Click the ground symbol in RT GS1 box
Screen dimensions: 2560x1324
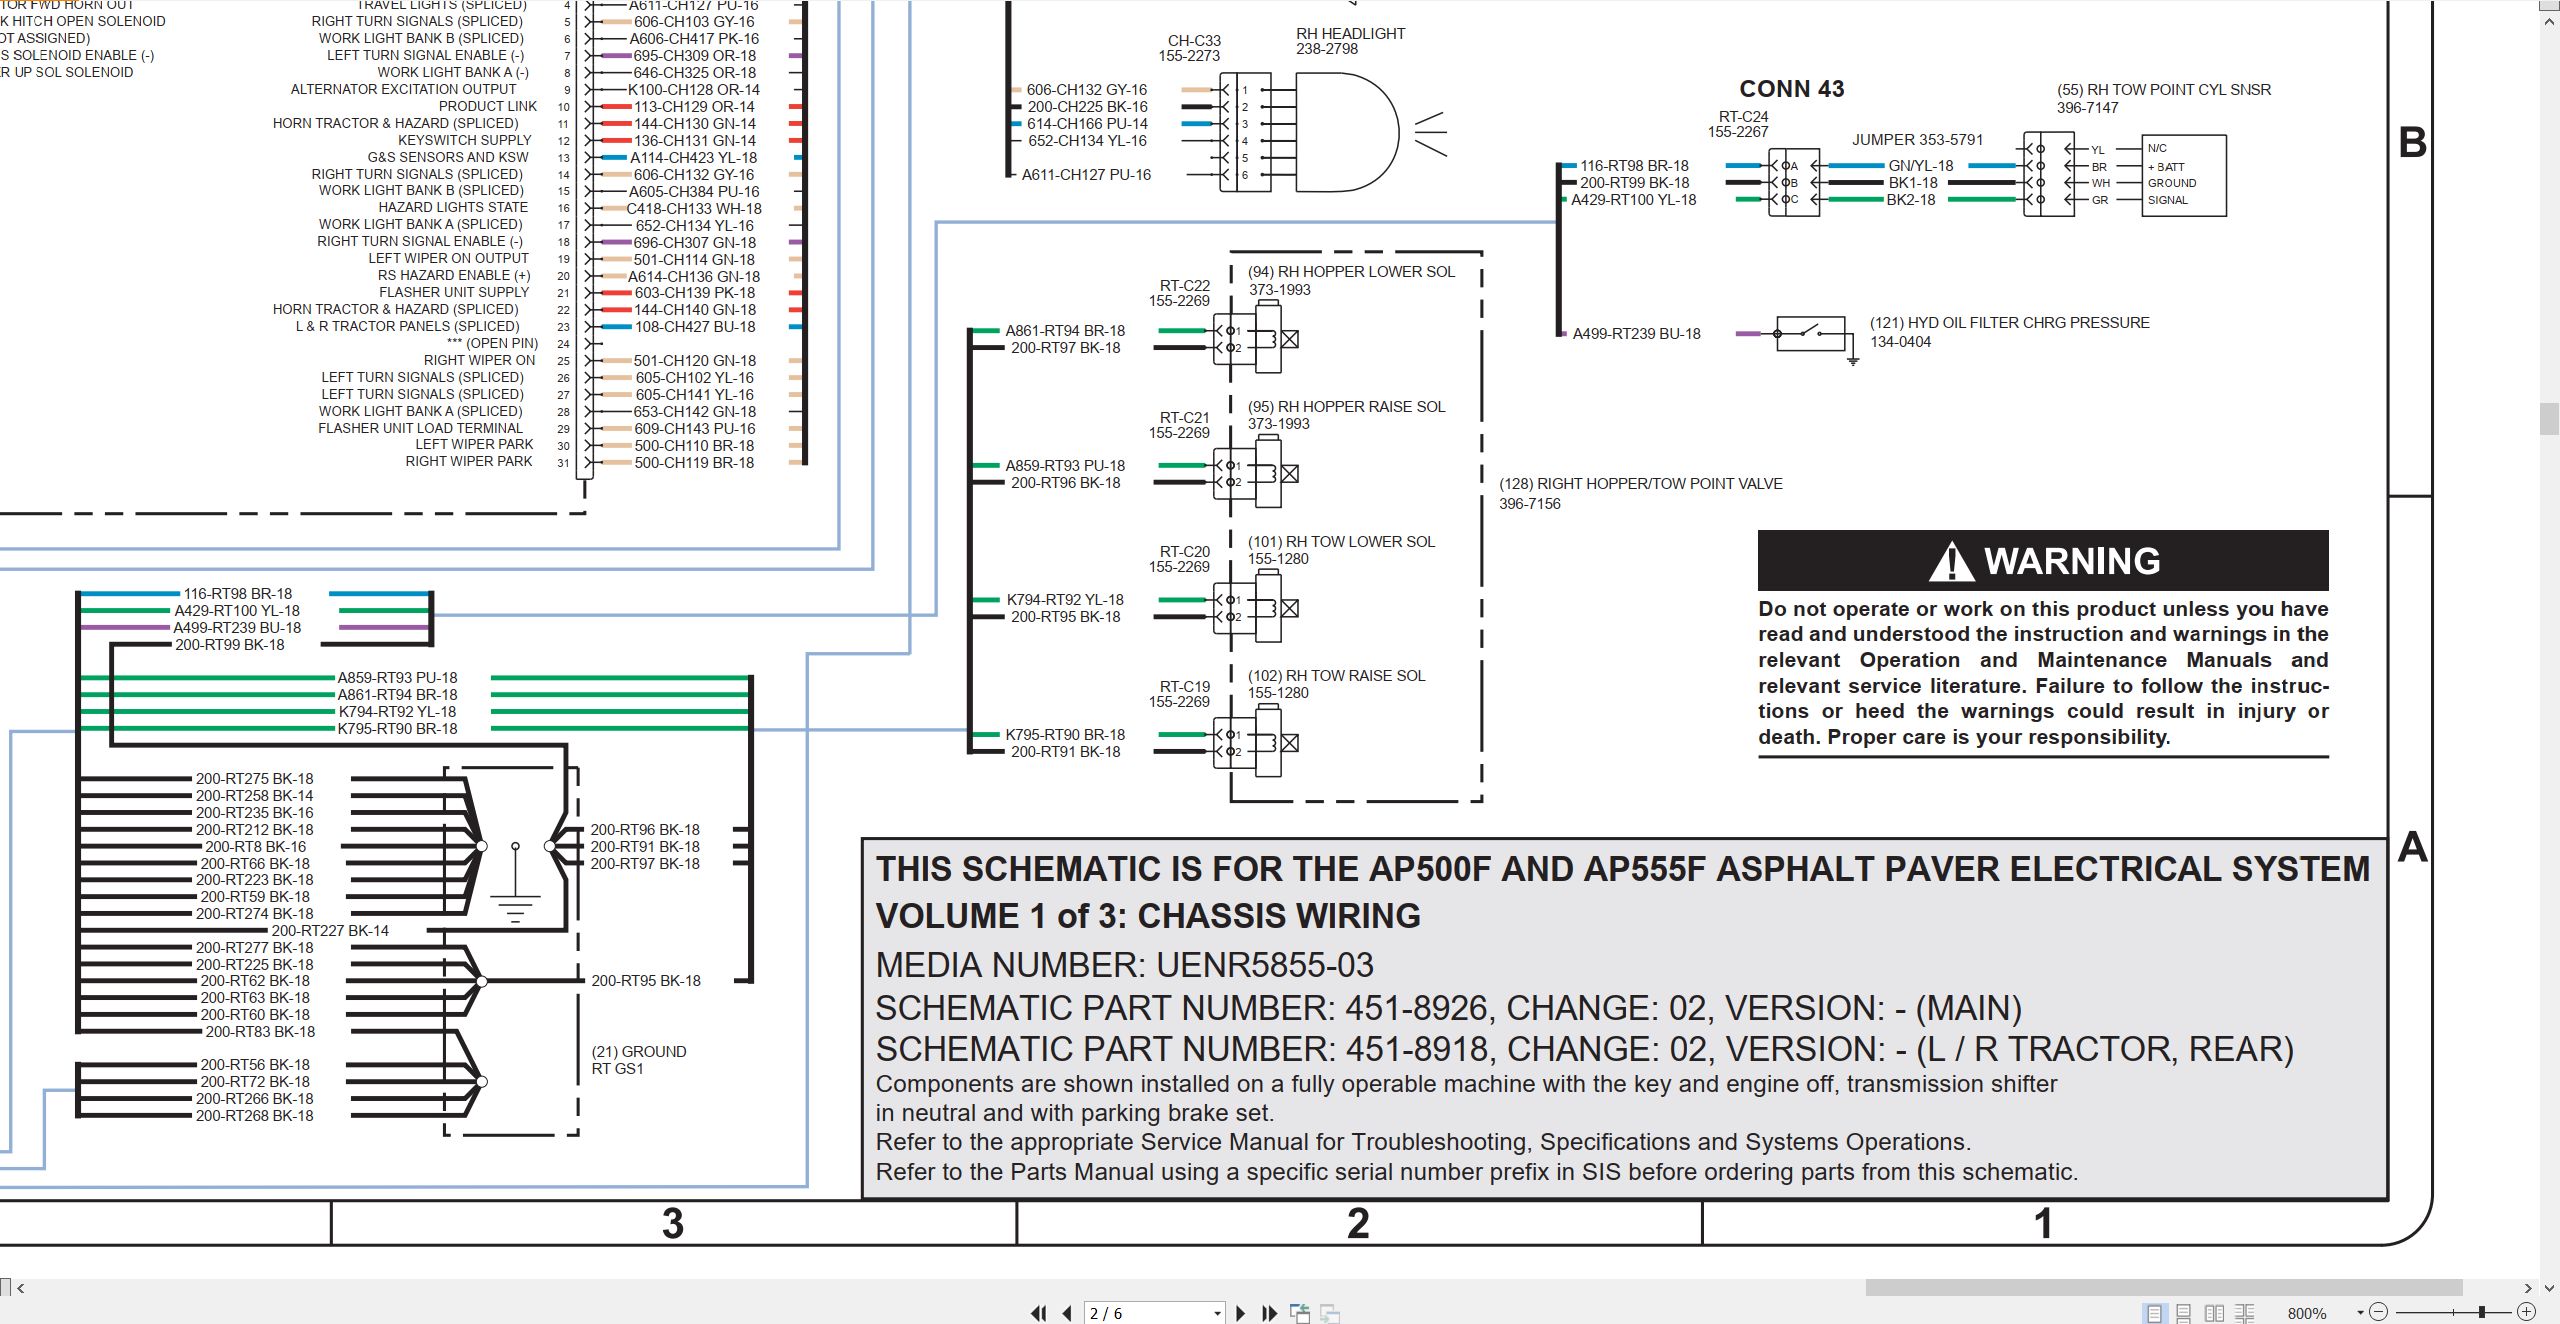click(516, 883)
